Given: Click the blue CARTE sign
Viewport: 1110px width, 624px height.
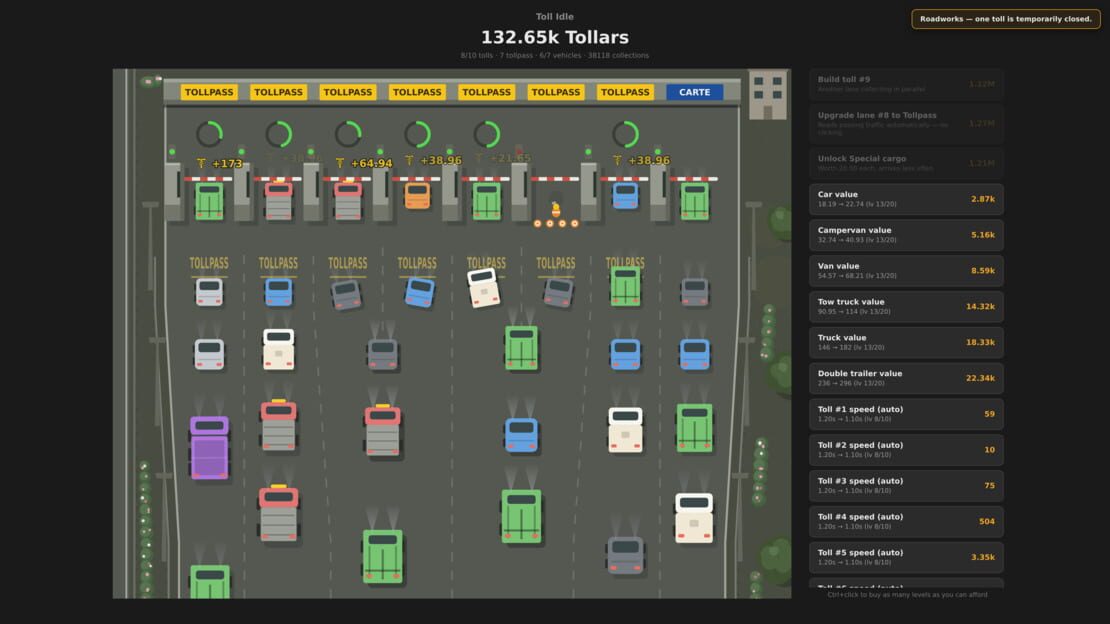Looking at the screenshot, I should tap(694, 92).
